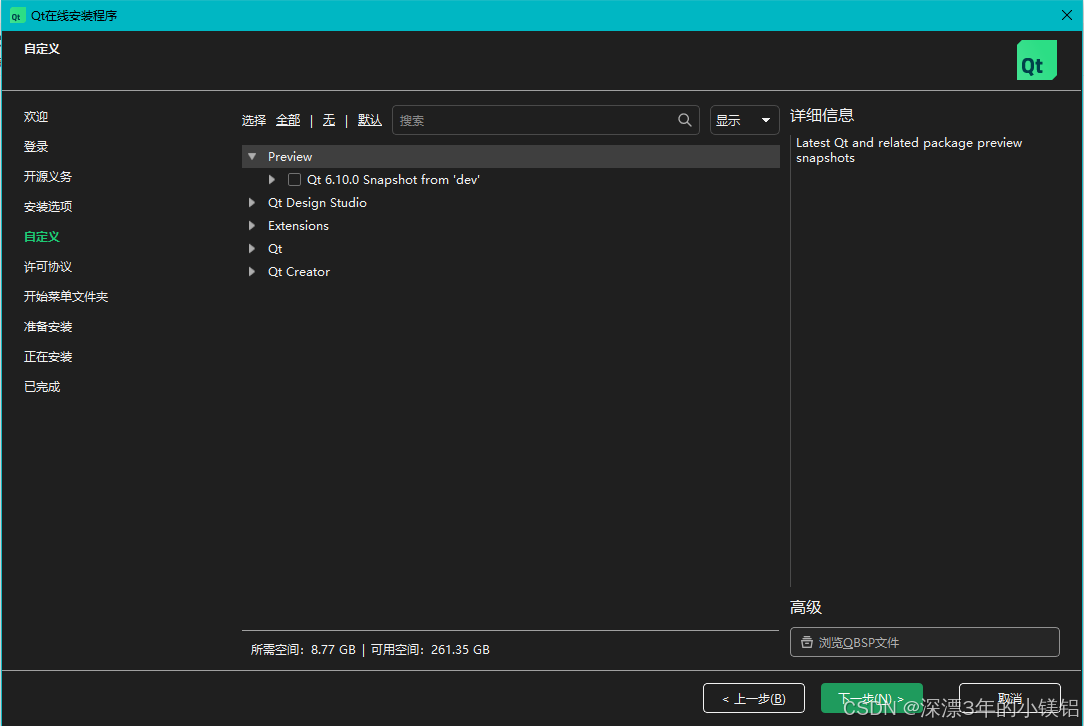The width and height of the screenshot is (1084, 726).
Task: Click the 所需空间: 8.77 GB text
Action: (303, 649)
